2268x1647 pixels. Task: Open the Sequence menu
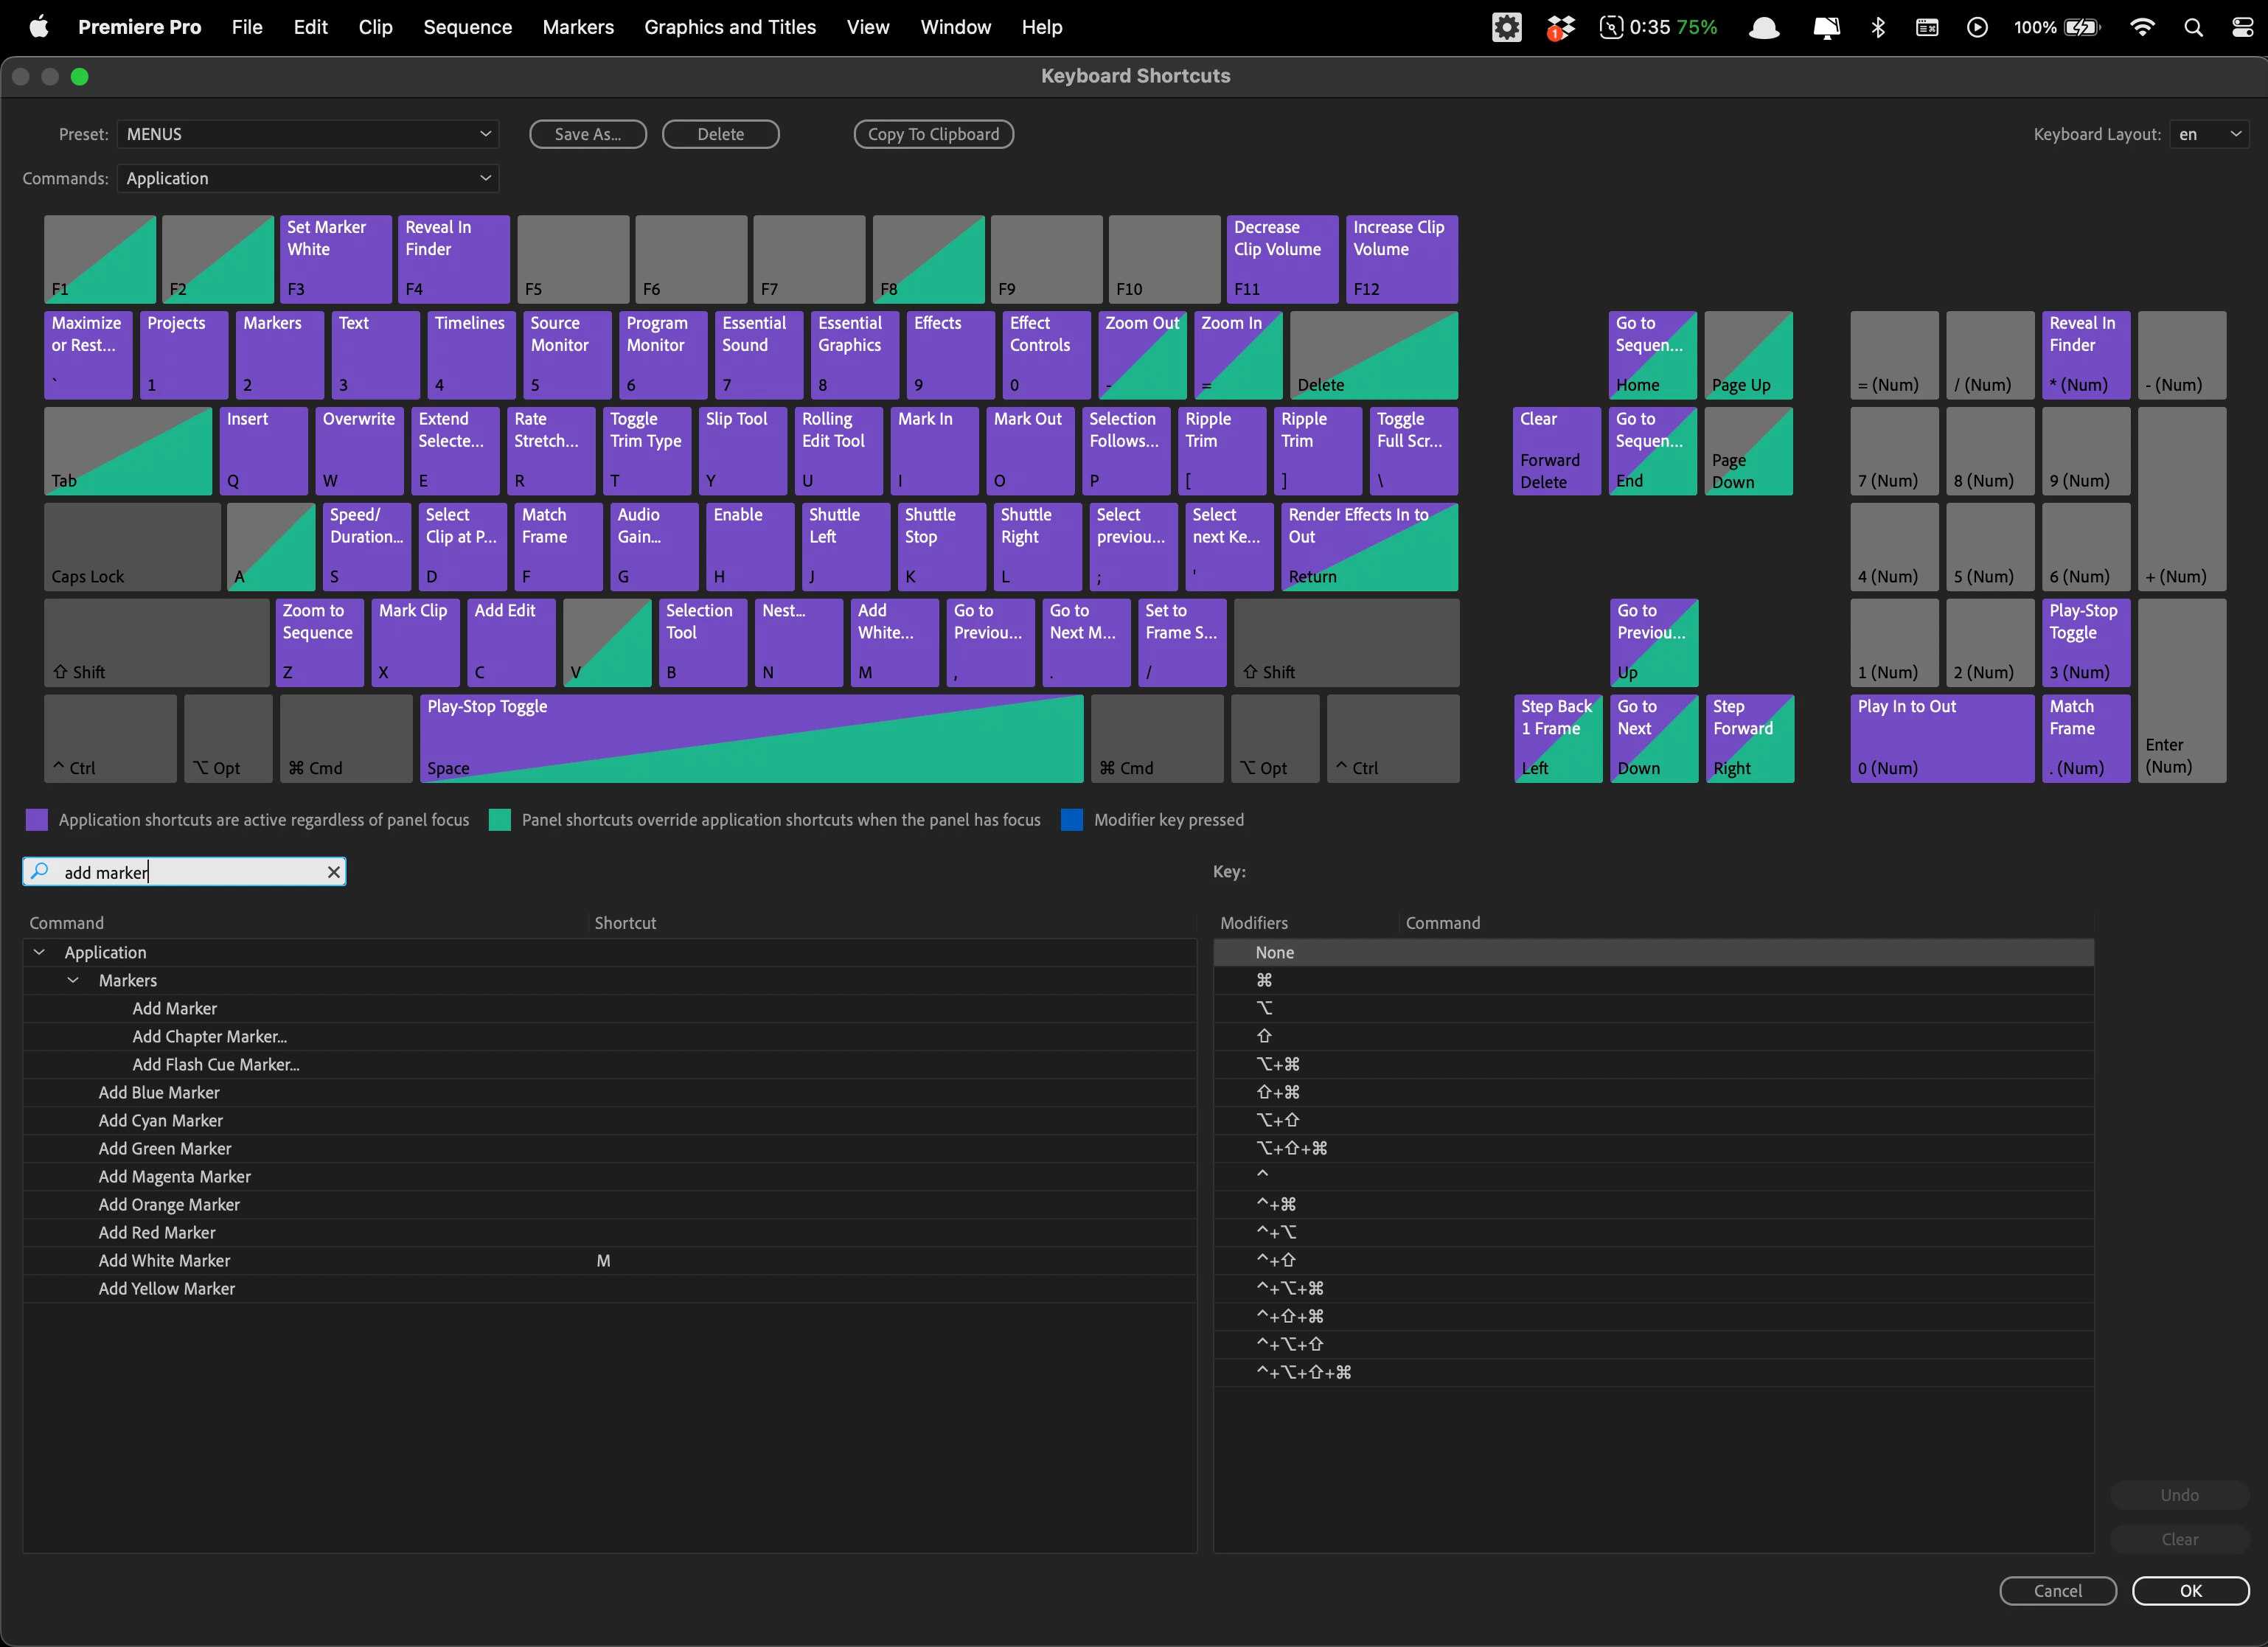467,27
